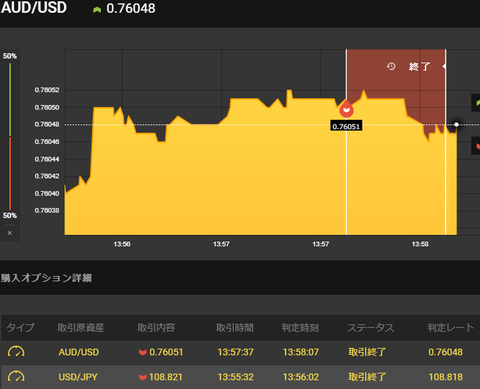The height and width of the screenshot is (389, 480).
Task: Click the expiry time 13:56:02
Action: 301,377
